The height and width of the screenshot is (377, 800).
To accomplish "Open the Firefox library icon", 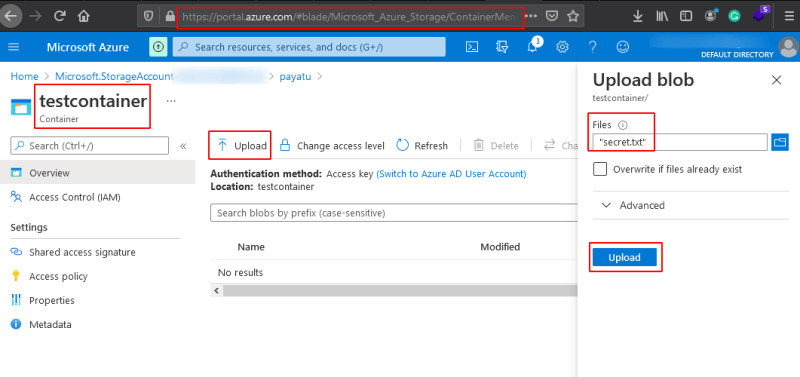I will pos(662,16).
